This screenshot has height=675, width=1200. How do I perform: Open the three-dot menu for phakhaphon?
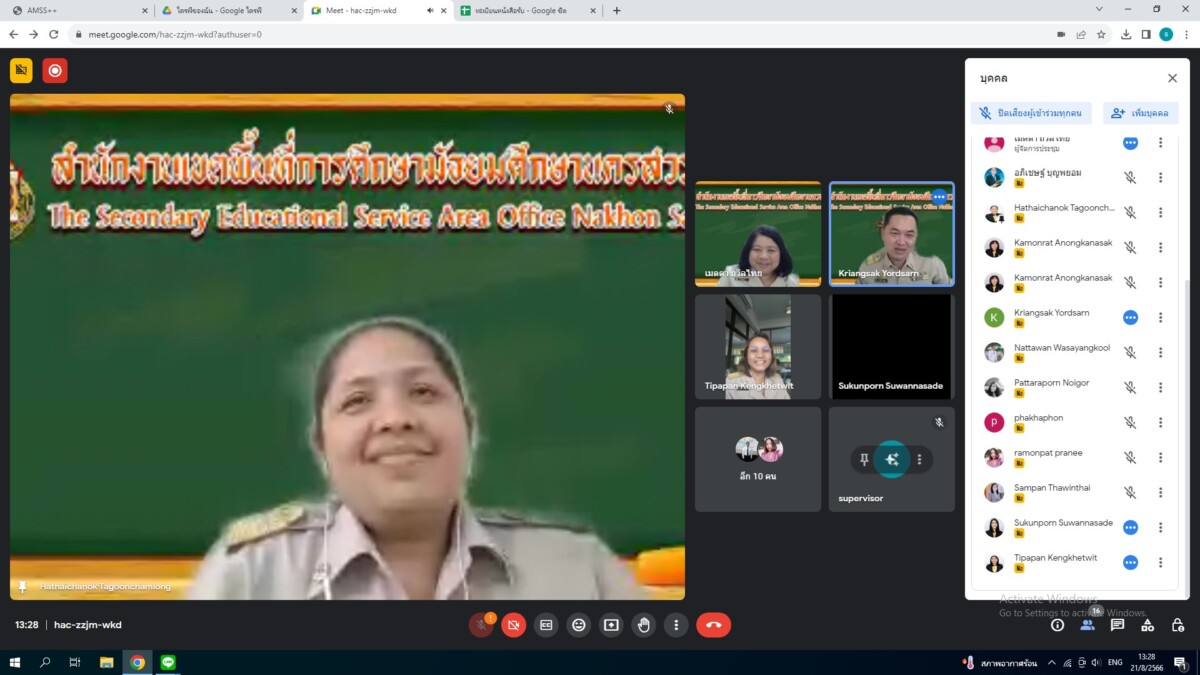1160,423
